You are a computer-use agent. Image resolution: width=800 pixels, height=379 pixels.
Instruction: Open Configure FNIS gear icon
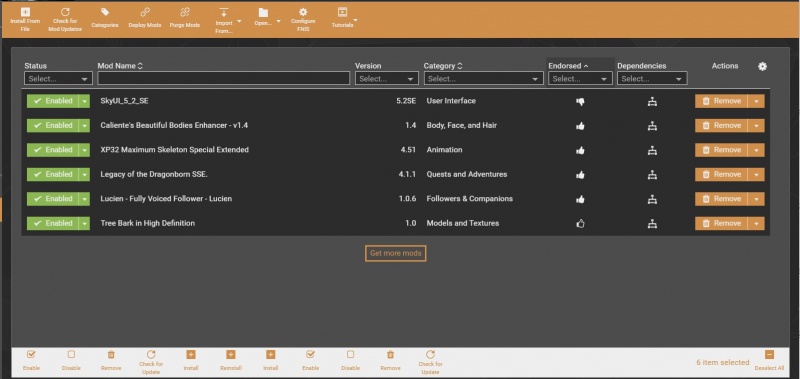coord(303,12)
